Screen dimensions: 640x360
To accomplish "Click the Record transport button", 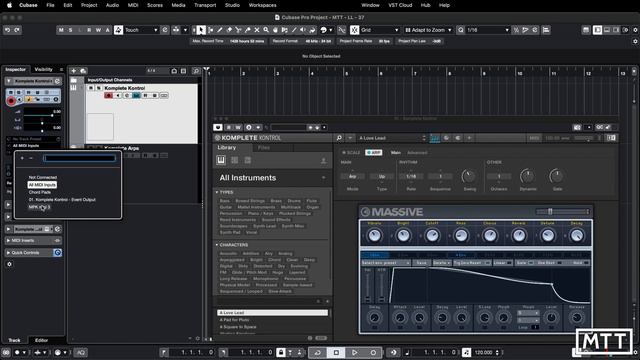I will (x=373, y=352).
